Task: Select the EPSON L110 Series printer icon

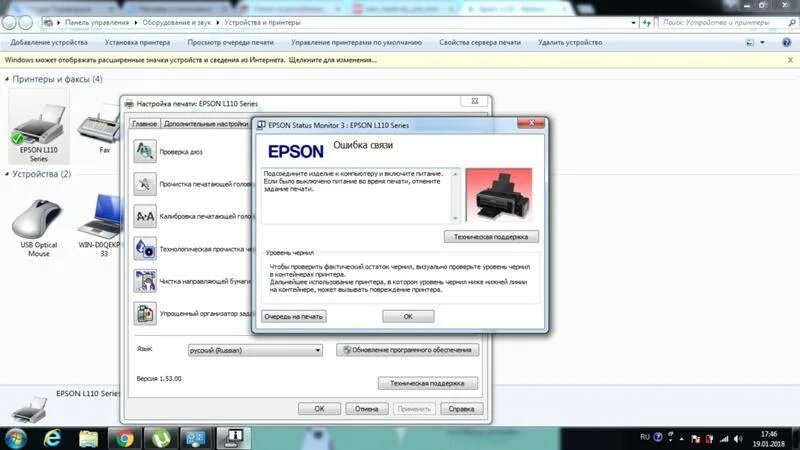Action: click(x=39, y=127)
